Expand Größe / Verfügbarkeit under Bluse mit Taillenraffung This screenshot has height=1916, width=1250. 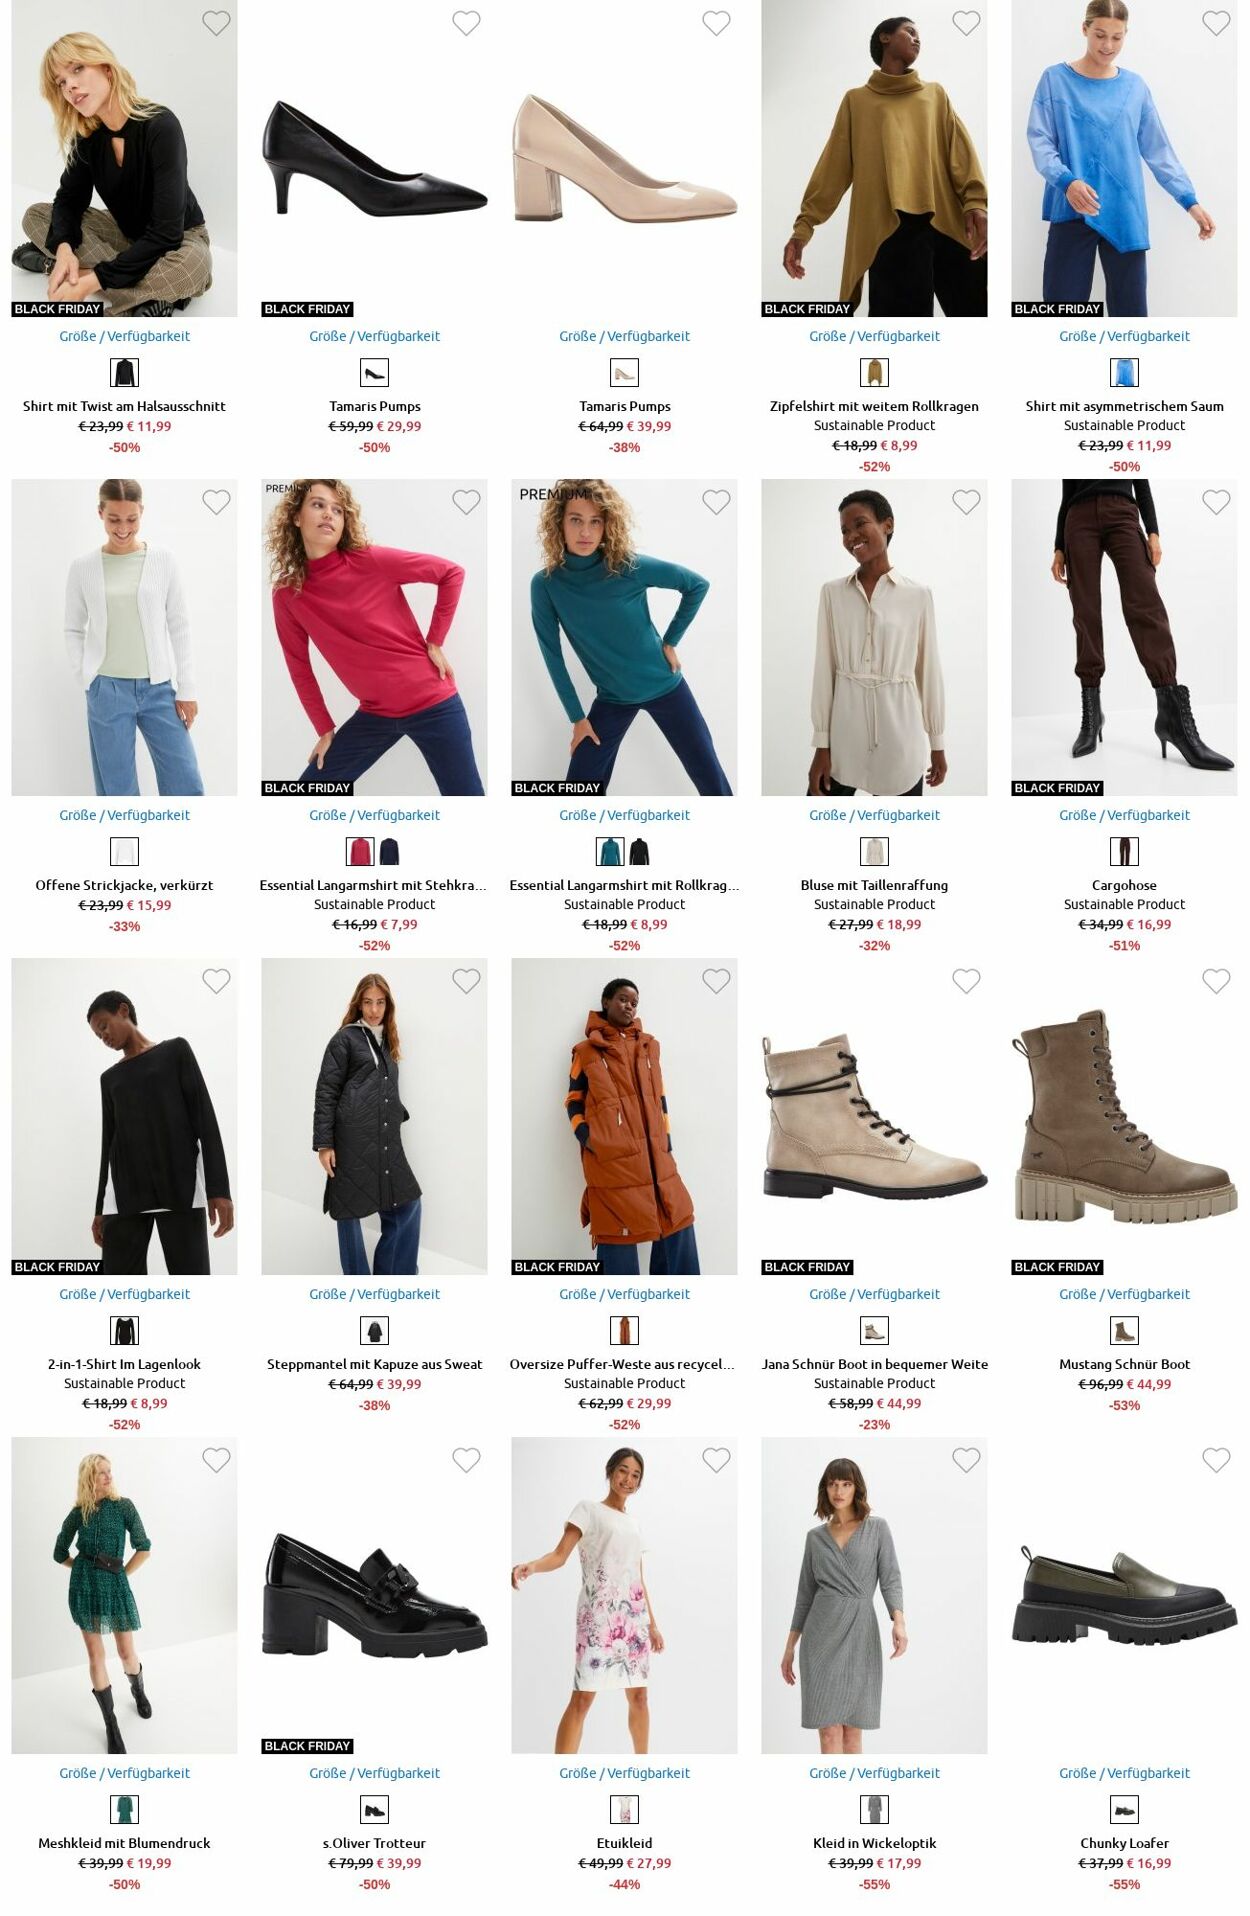coord(874,815)
